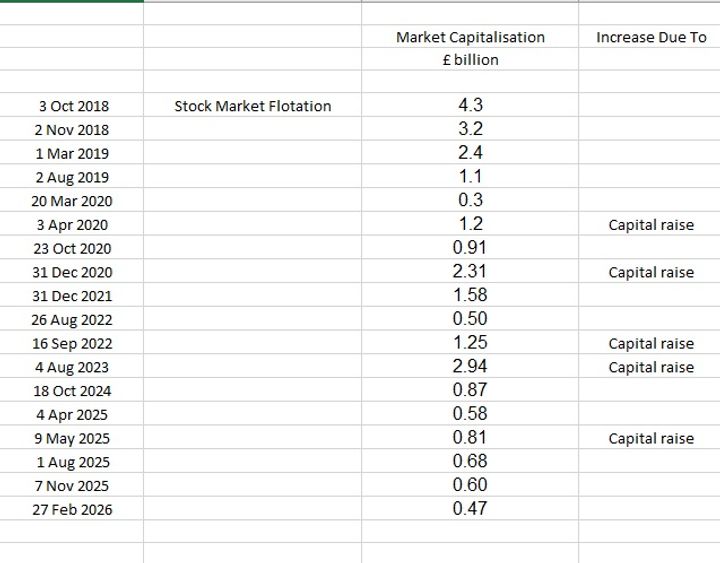
Task: Click Capital raise cell for 9 May 2025
Action: click(651, 439)
